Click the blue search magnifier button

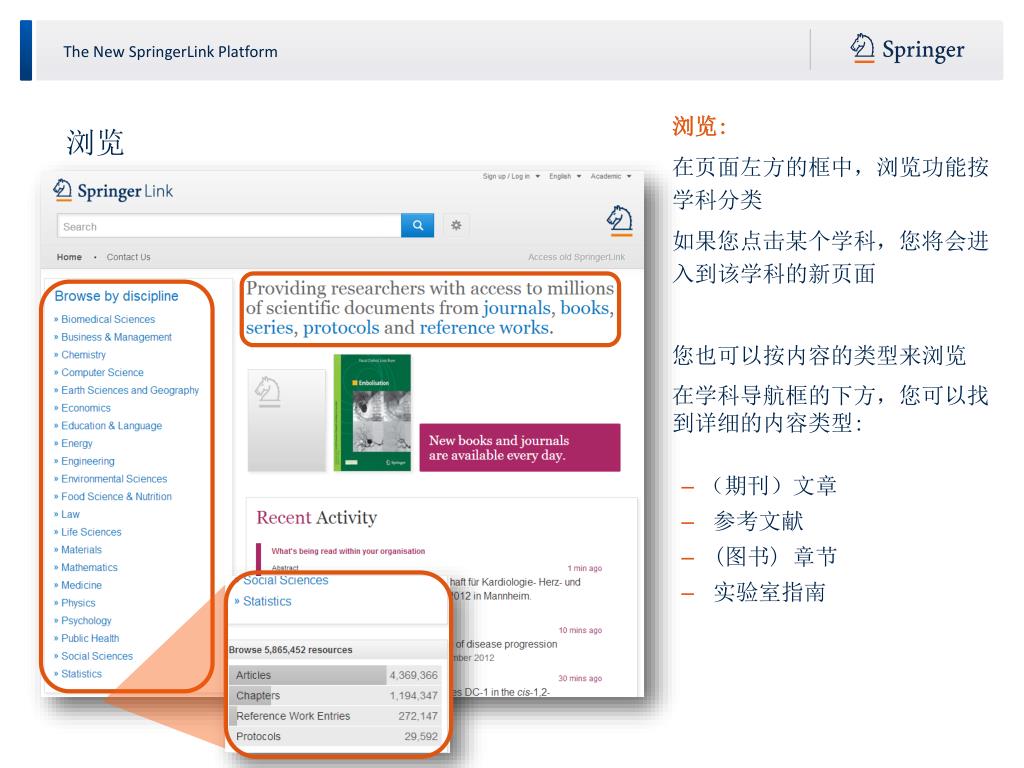pos(417,225)
